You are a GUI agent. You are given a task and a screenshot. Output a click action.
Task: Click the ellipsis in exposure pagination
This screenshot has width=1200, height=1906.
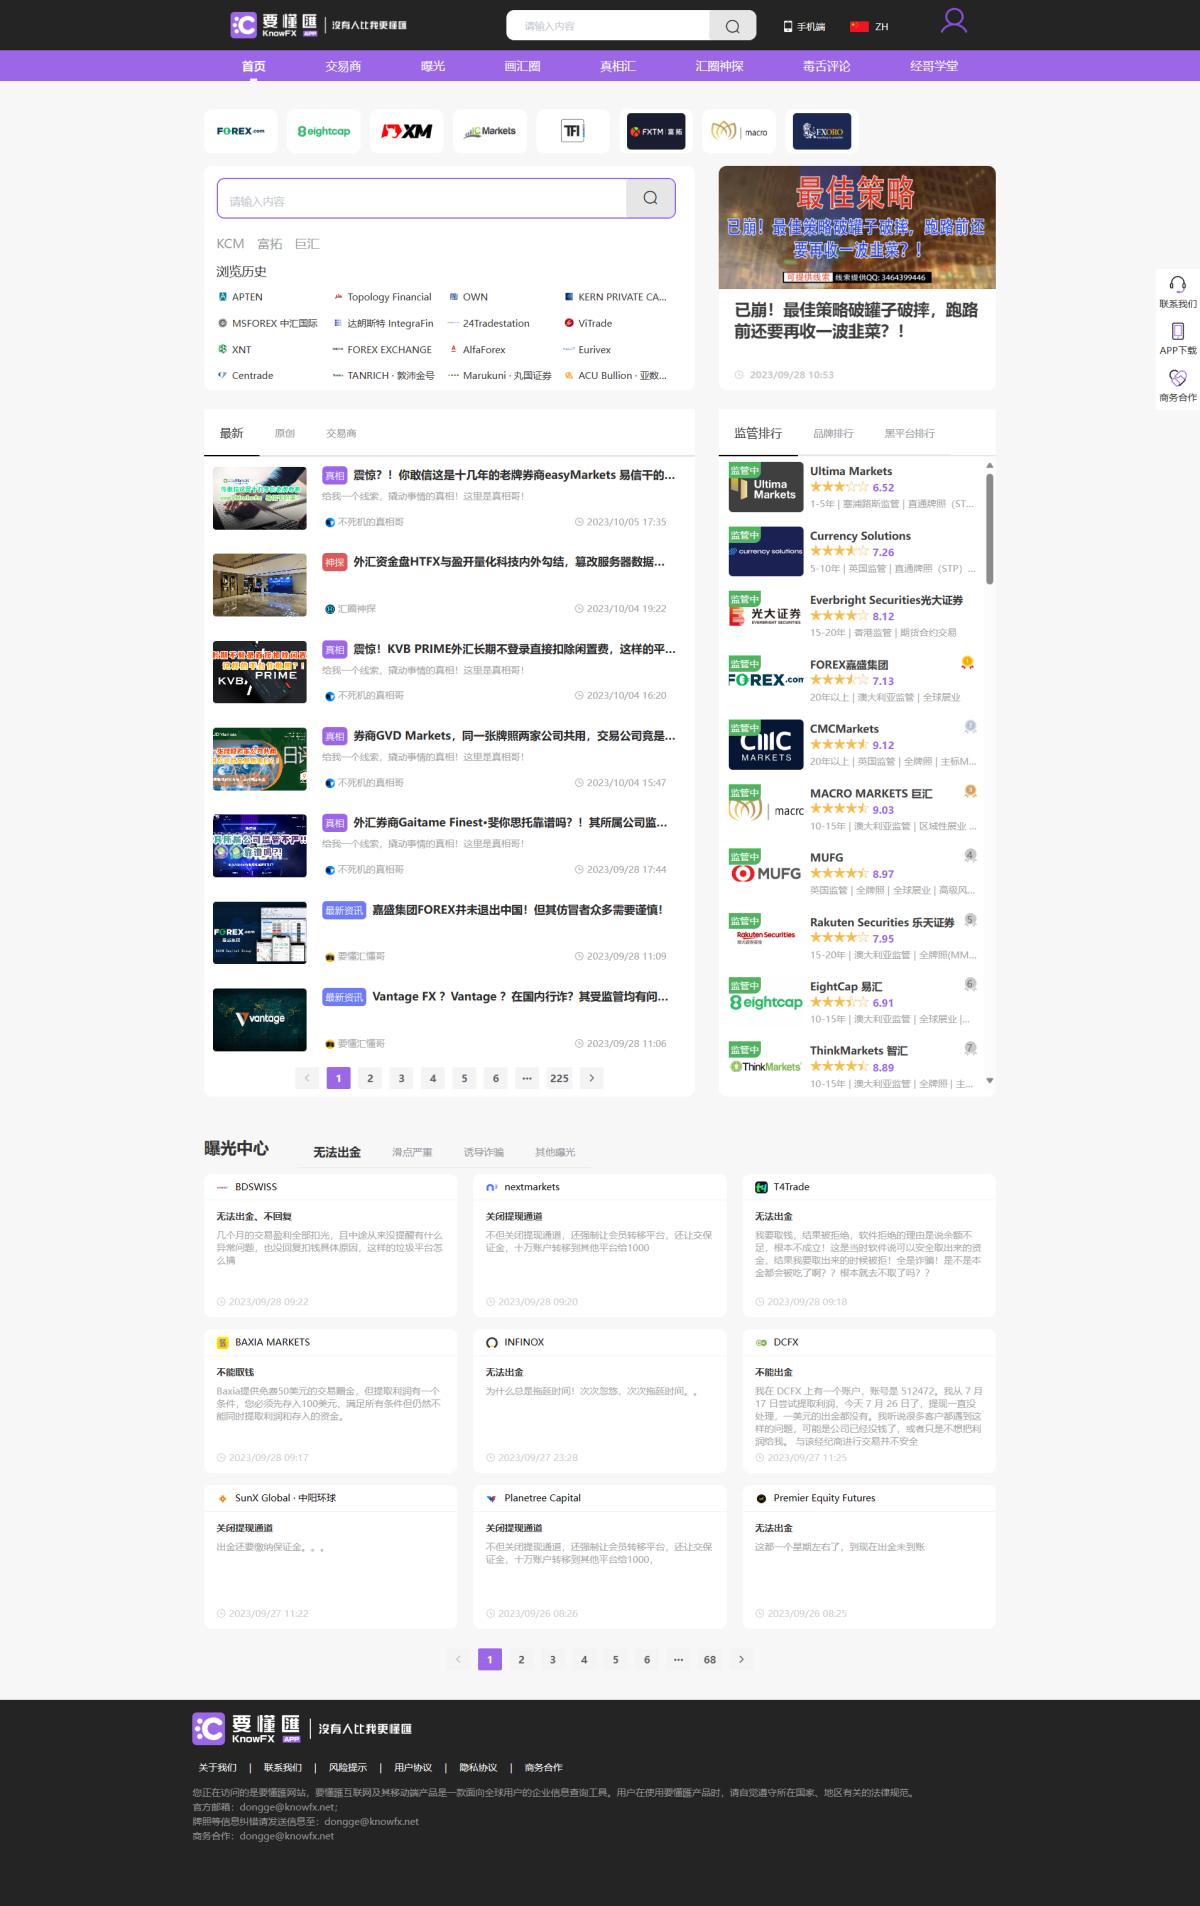[x=678, y=1659]
